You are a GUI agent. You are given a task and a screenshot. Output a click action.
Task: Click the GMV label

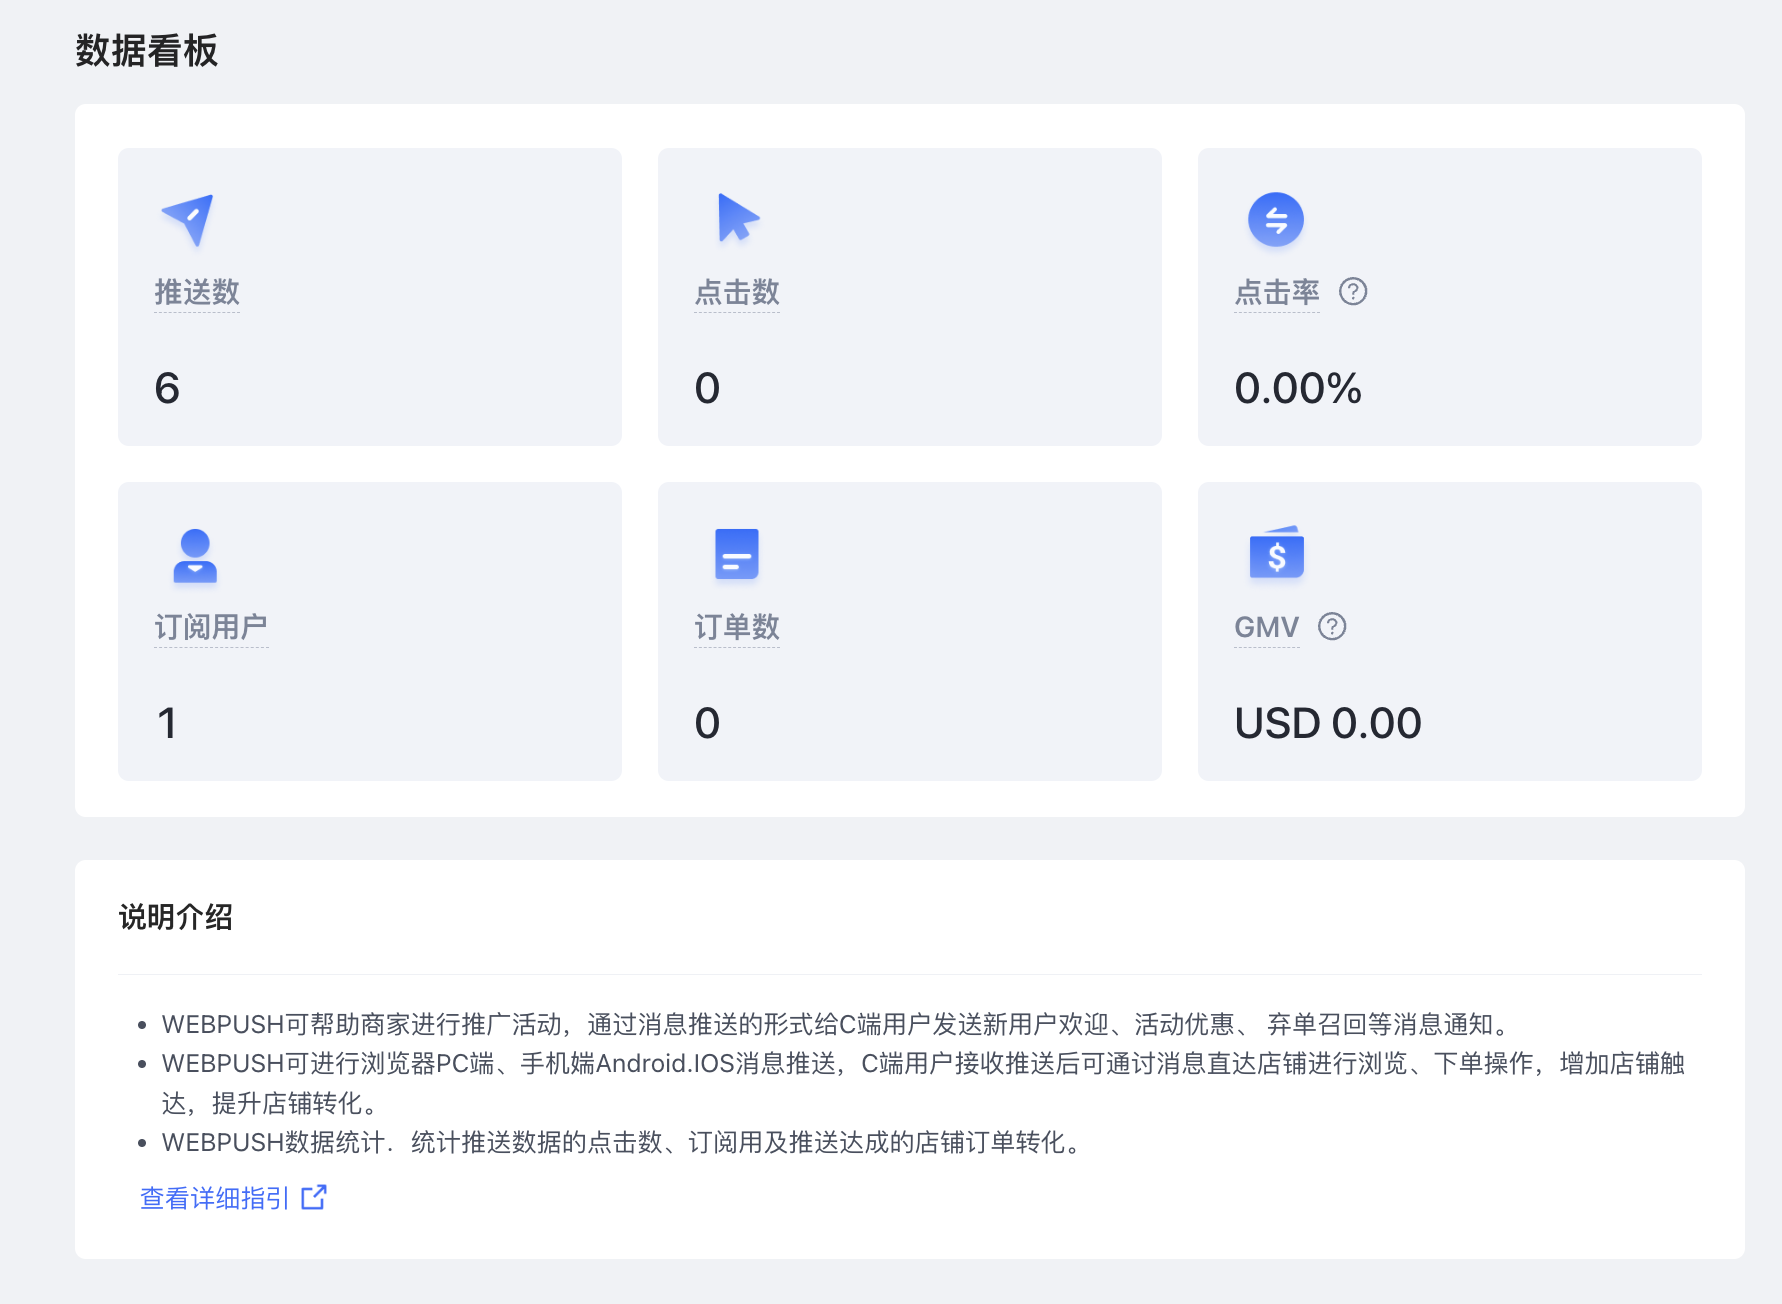click(x=1267, y=627)
